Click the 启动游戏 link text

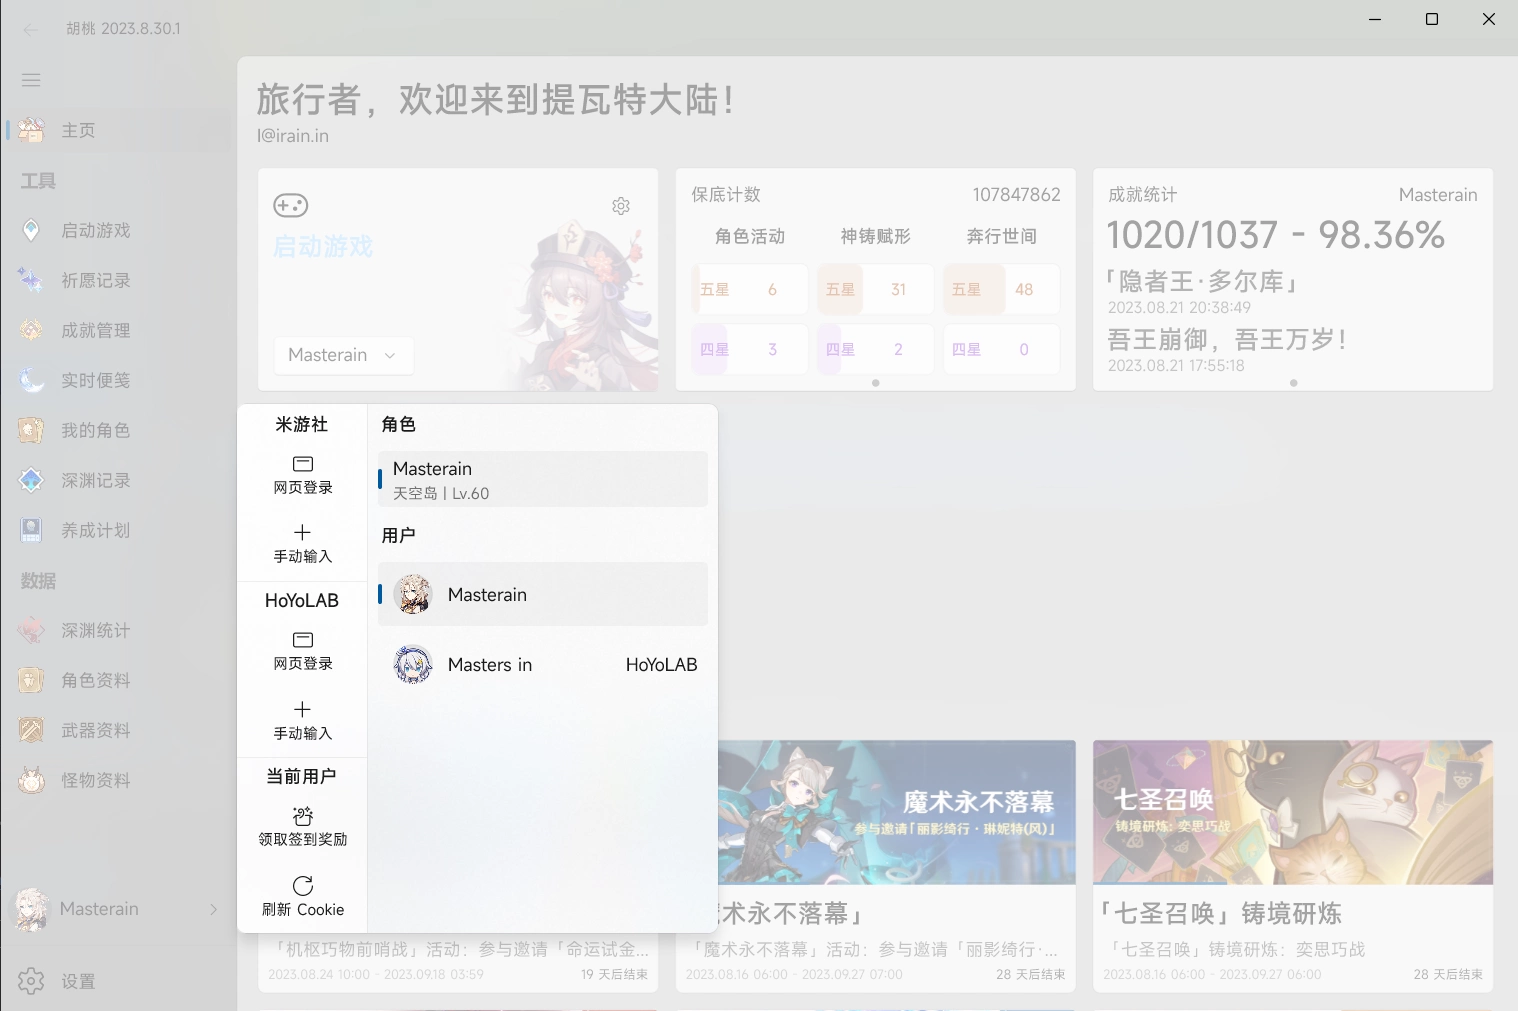(323, 247)
